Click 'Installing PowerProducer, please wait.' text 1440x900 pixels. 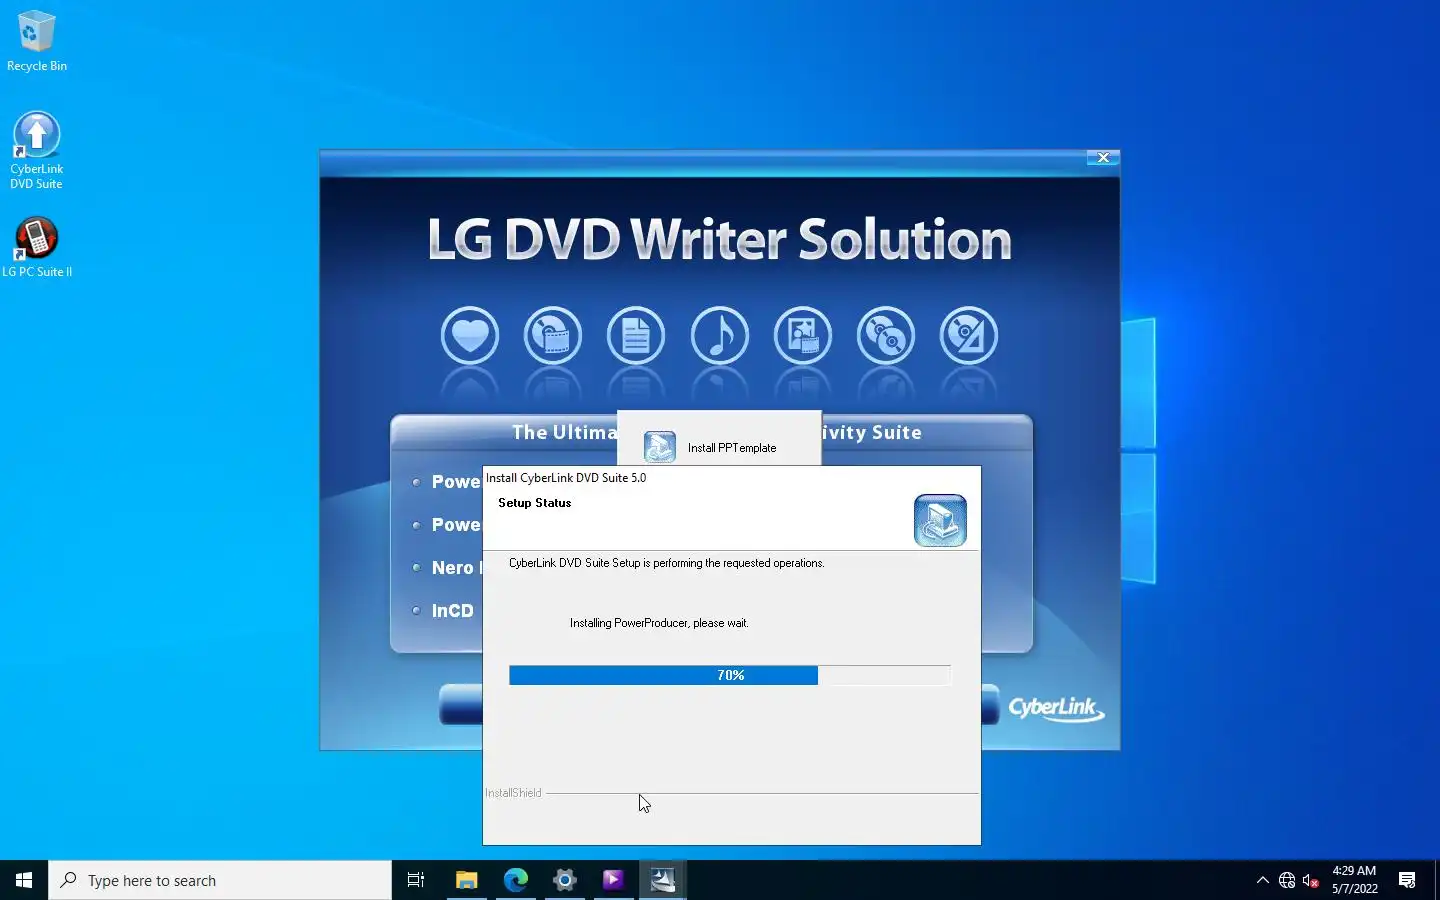pyautogui.click(x=659, y=623)
